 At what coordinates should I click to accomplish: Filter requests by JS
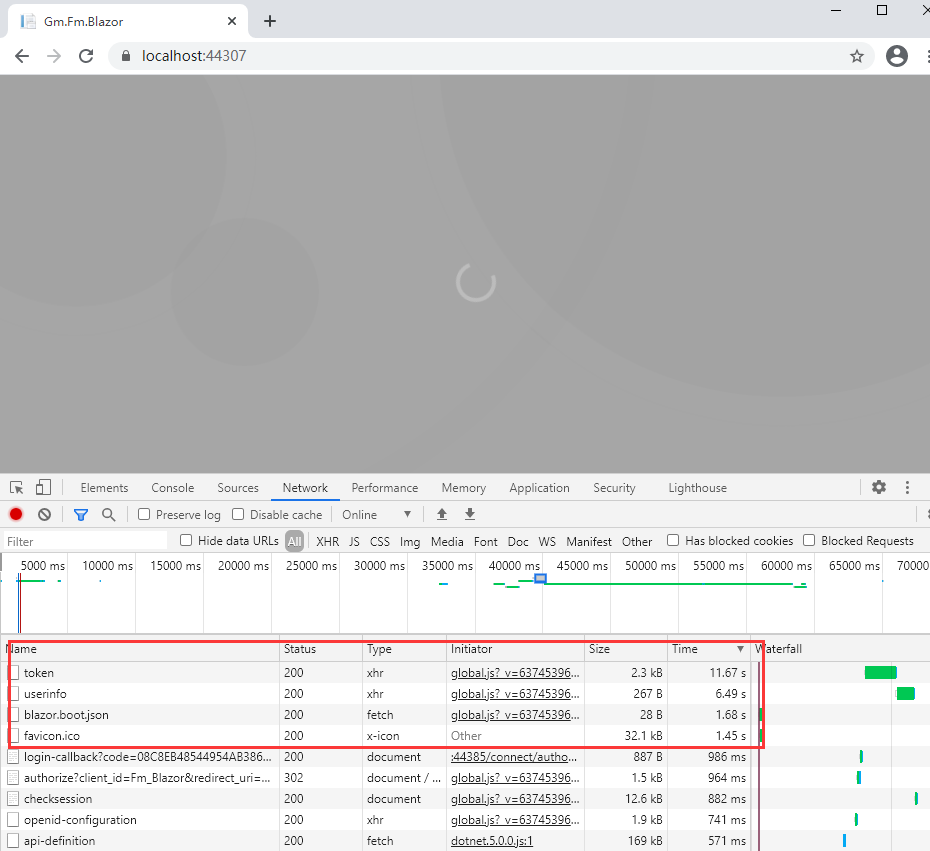354,541
